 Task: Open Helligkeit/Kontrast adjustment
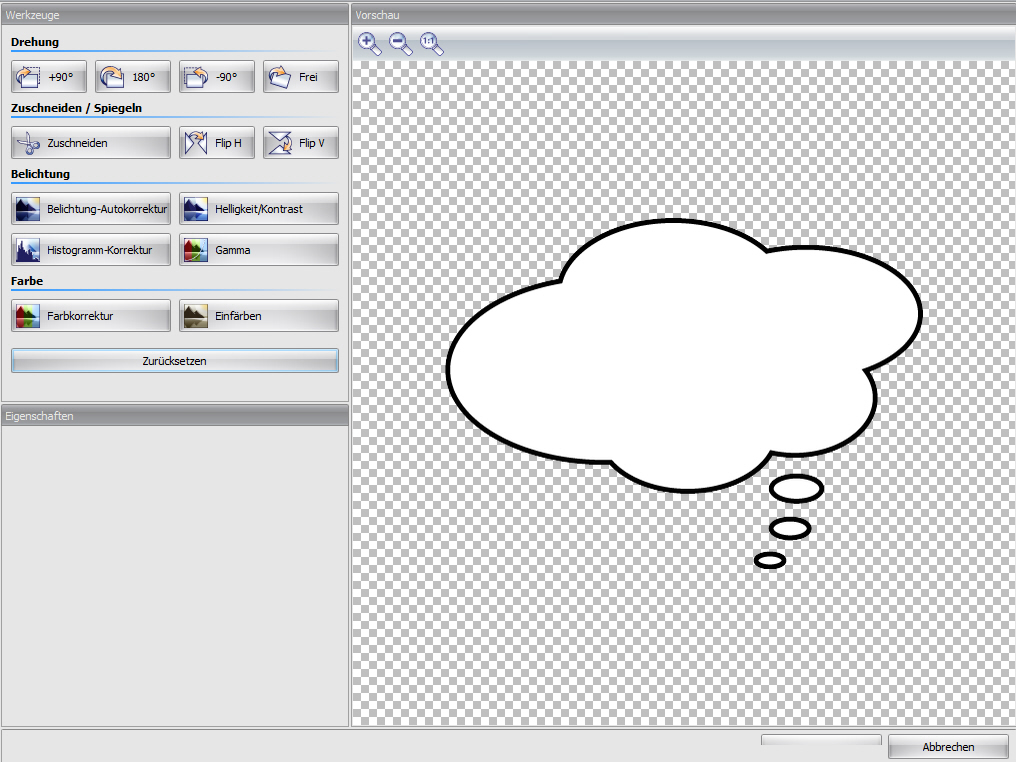click(259, 209)
